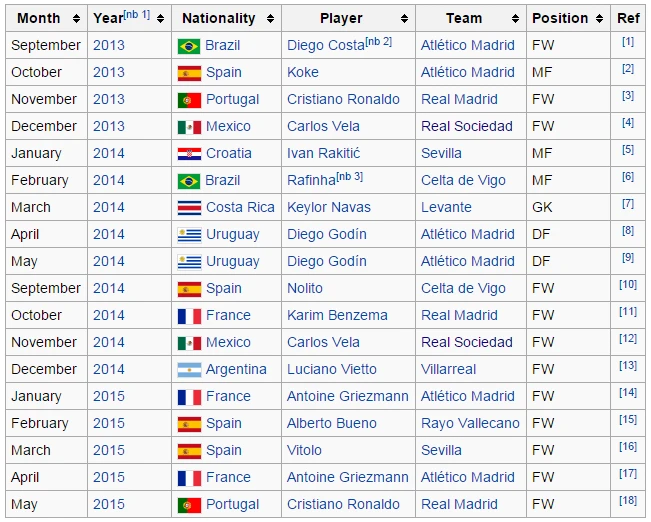Sort the table by the Month column
Image resolution: width=651 pixels, height=522 pixels.
pyautogui.click(x=76, y=18)
